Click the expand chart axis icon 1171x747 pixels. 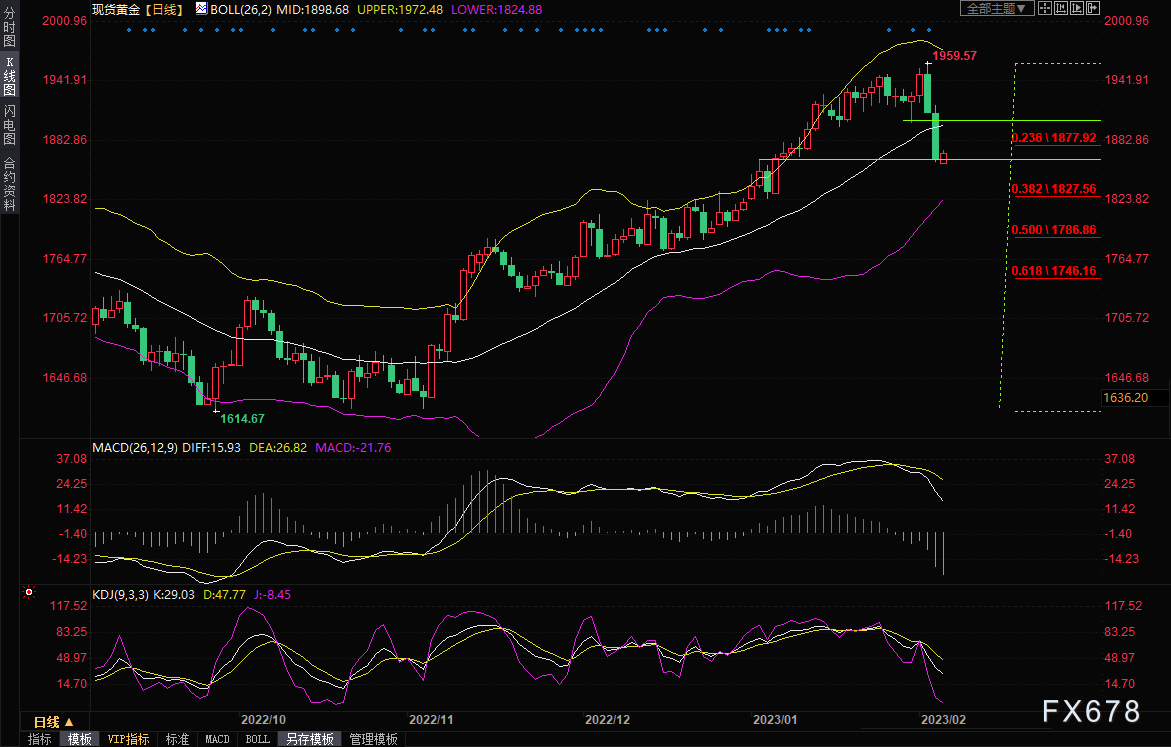tap(1077, 8)
